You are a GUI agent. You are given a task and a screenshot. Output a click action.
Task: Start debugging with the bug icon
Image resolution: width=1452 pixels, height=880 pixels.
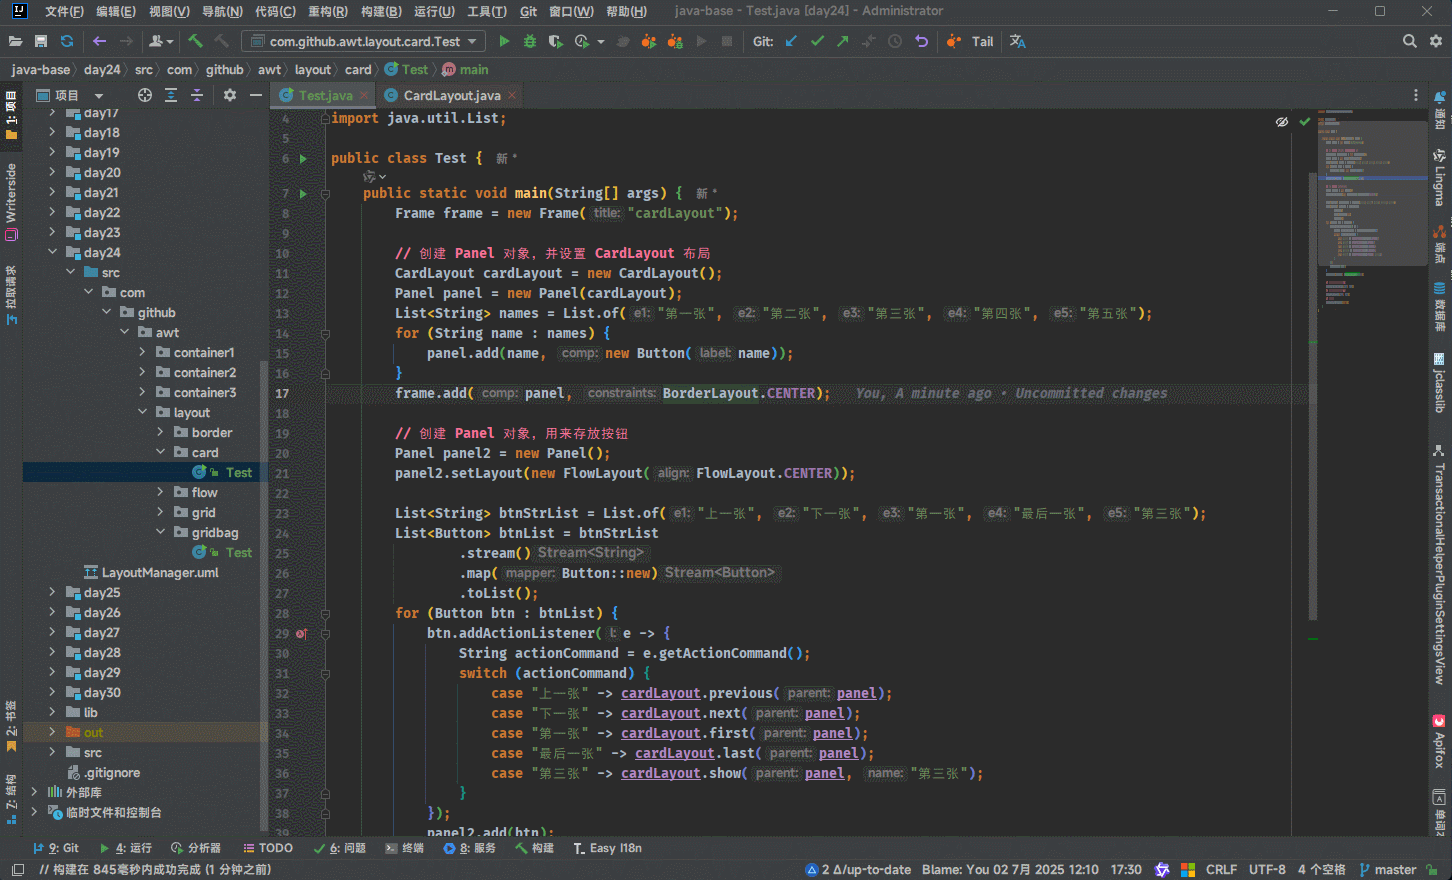tap(530, 41)
